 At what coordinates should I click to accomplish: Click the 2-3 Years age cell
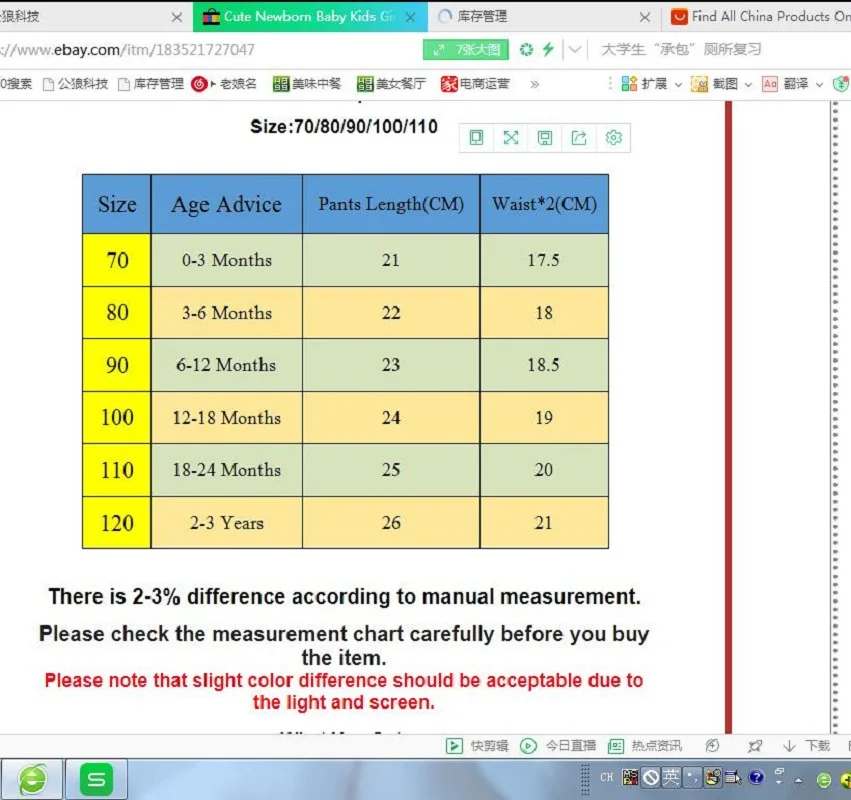(226, 523)
